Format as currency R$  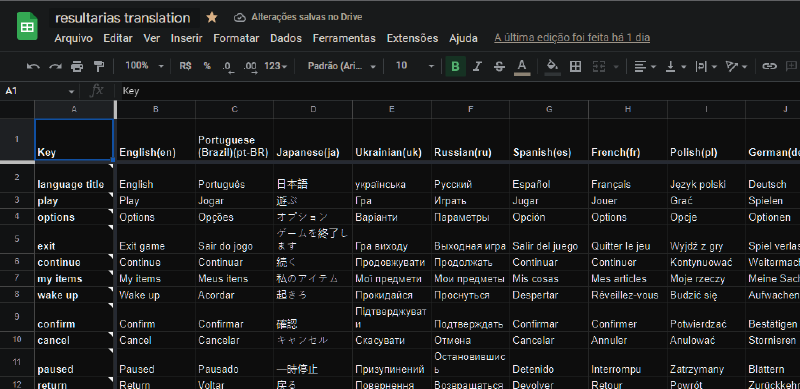[185, 66]
